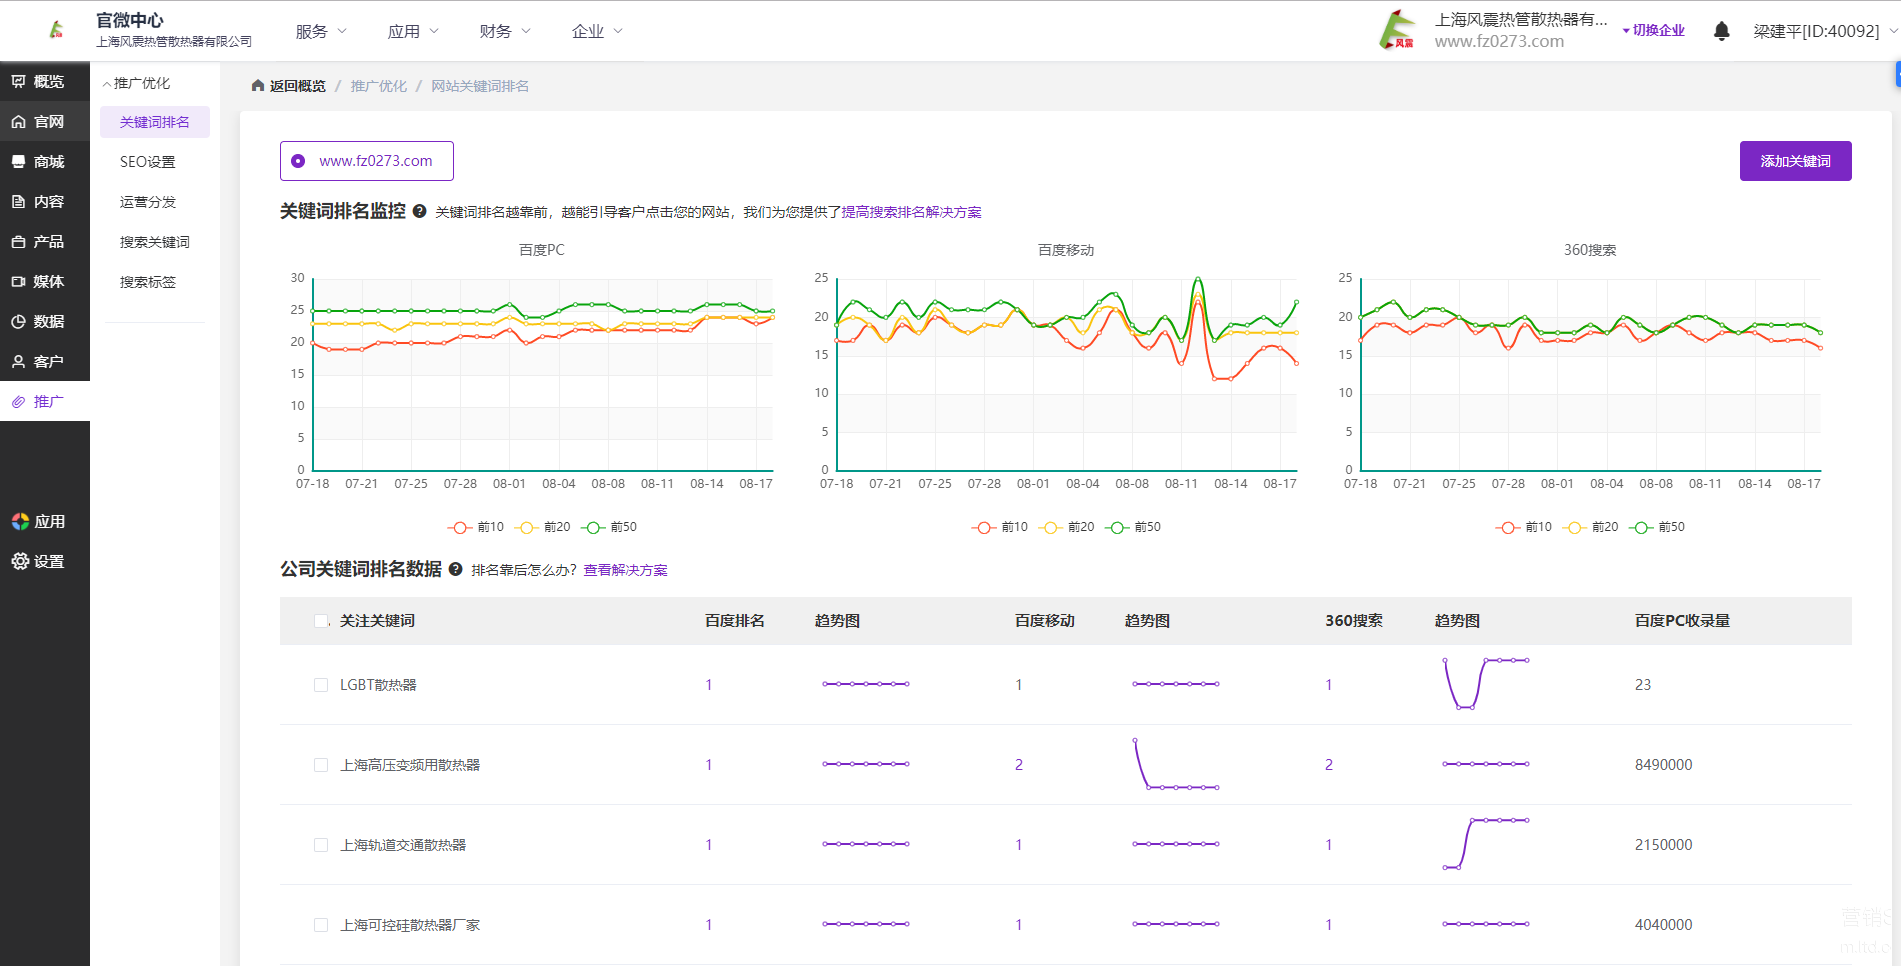Tick checkbox for 上海轨道交通散热器
The image size is (1901, 966).
point(321,845)
